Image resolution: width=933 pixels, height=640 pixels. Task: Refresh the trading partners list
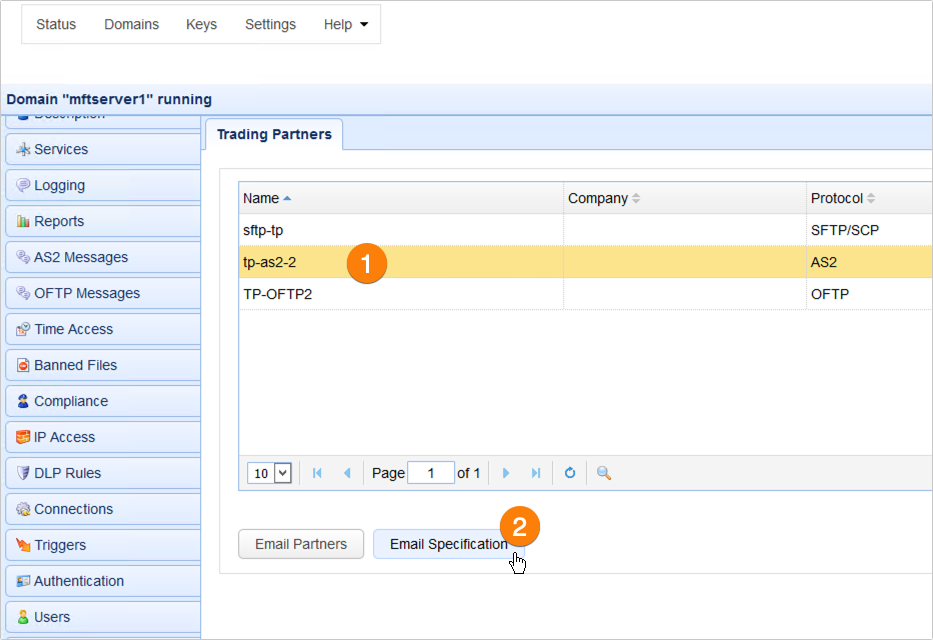pos(569,473)
